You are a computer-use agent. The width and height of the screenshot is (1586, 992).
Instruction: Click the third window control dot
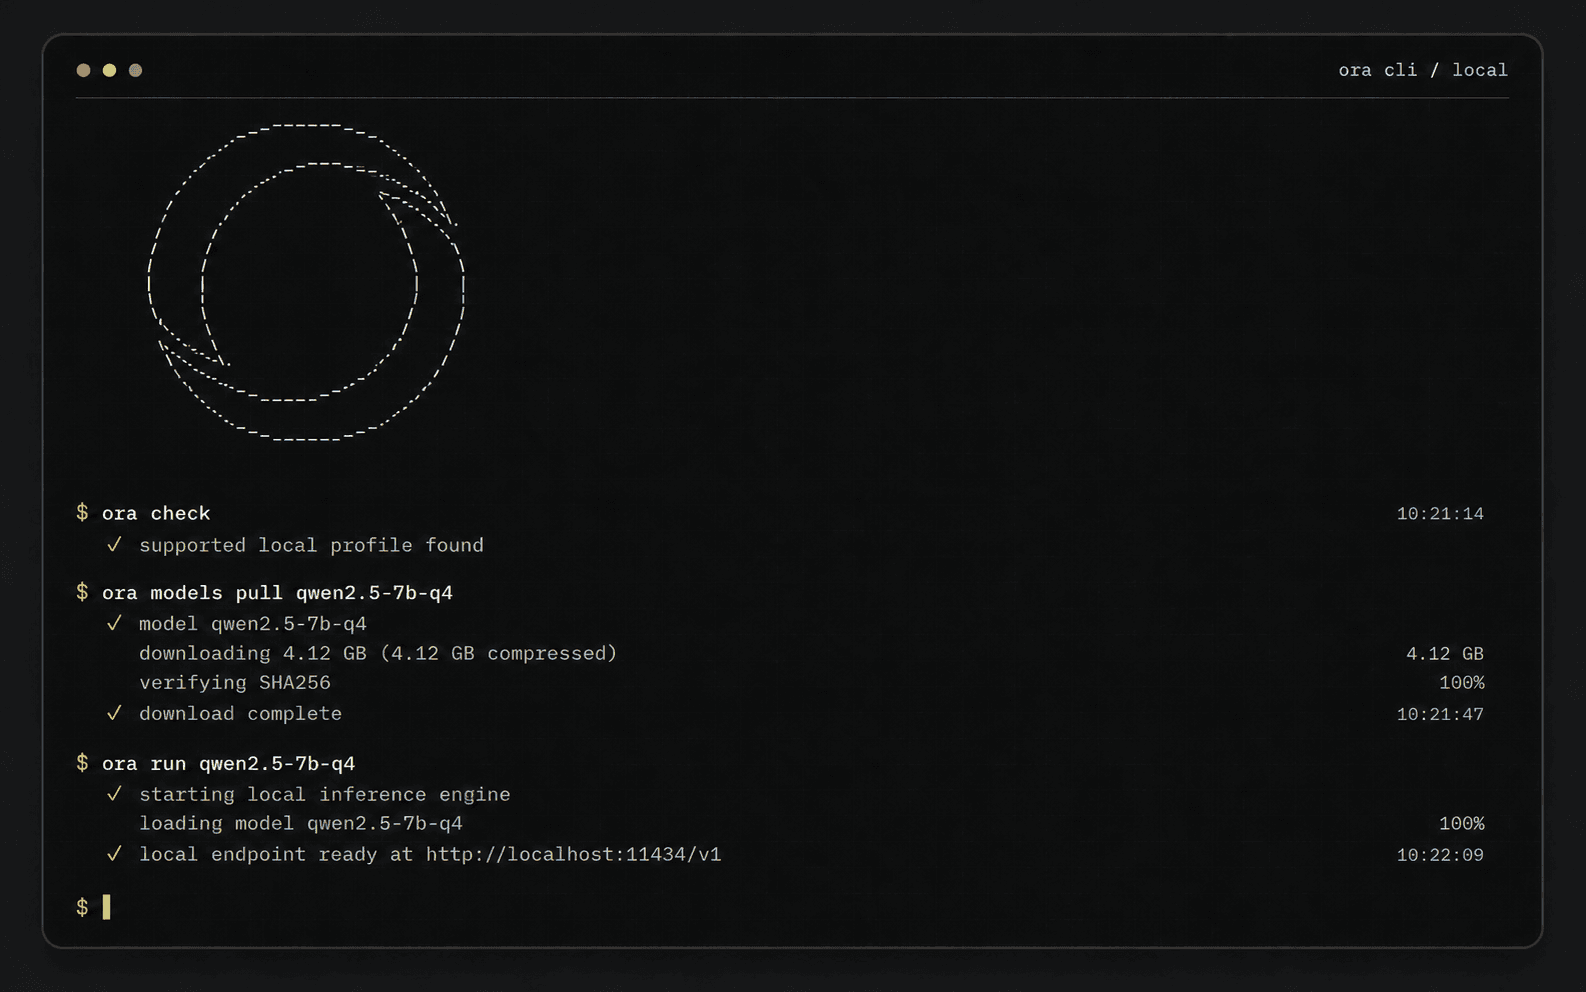135,70
